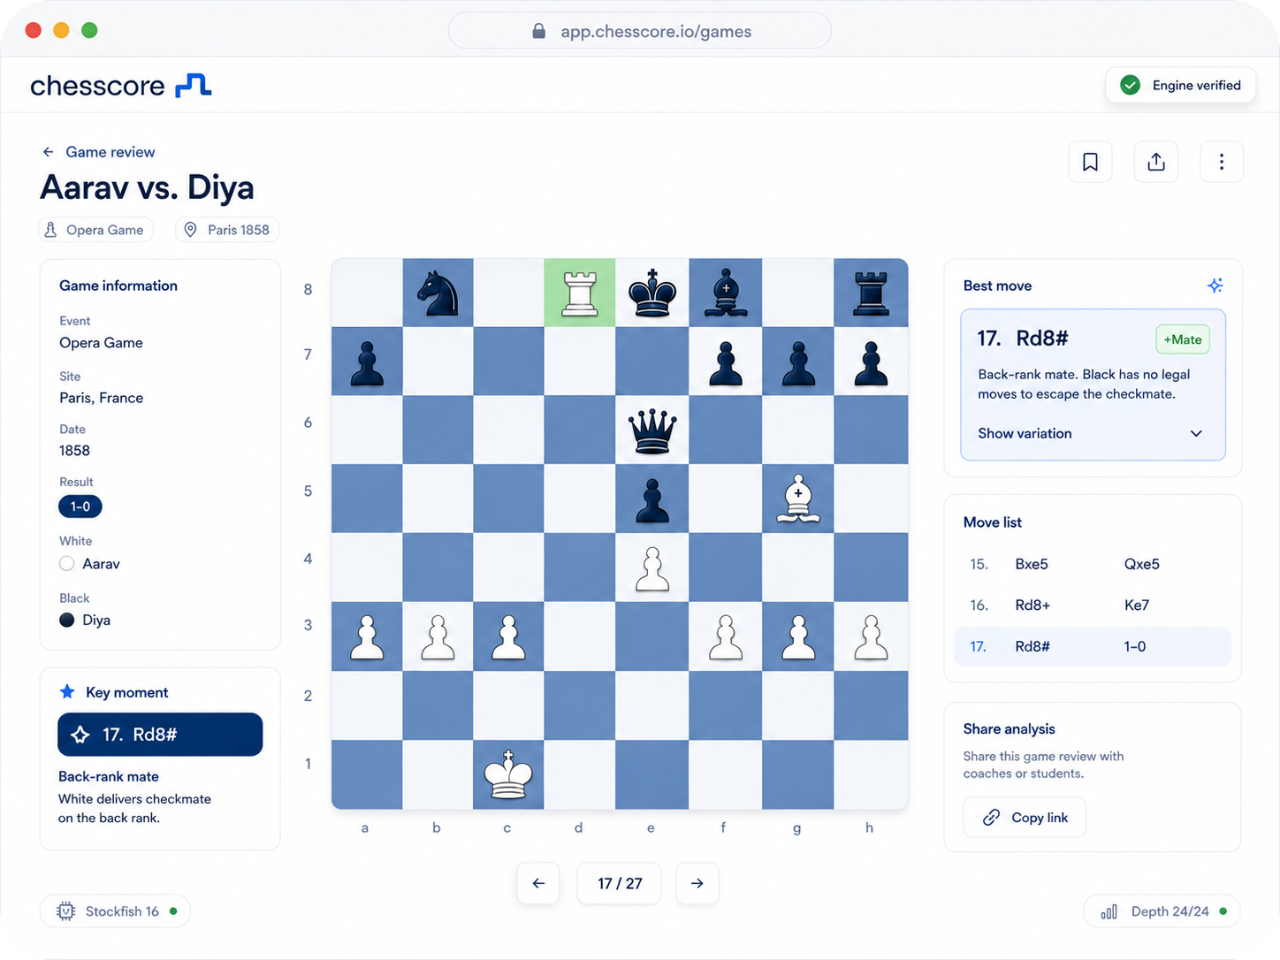Image resolution: width=1280 pixels, height=960 pixels.
Task: Click the black player name Diya
Action: click(x=96, y=620)
